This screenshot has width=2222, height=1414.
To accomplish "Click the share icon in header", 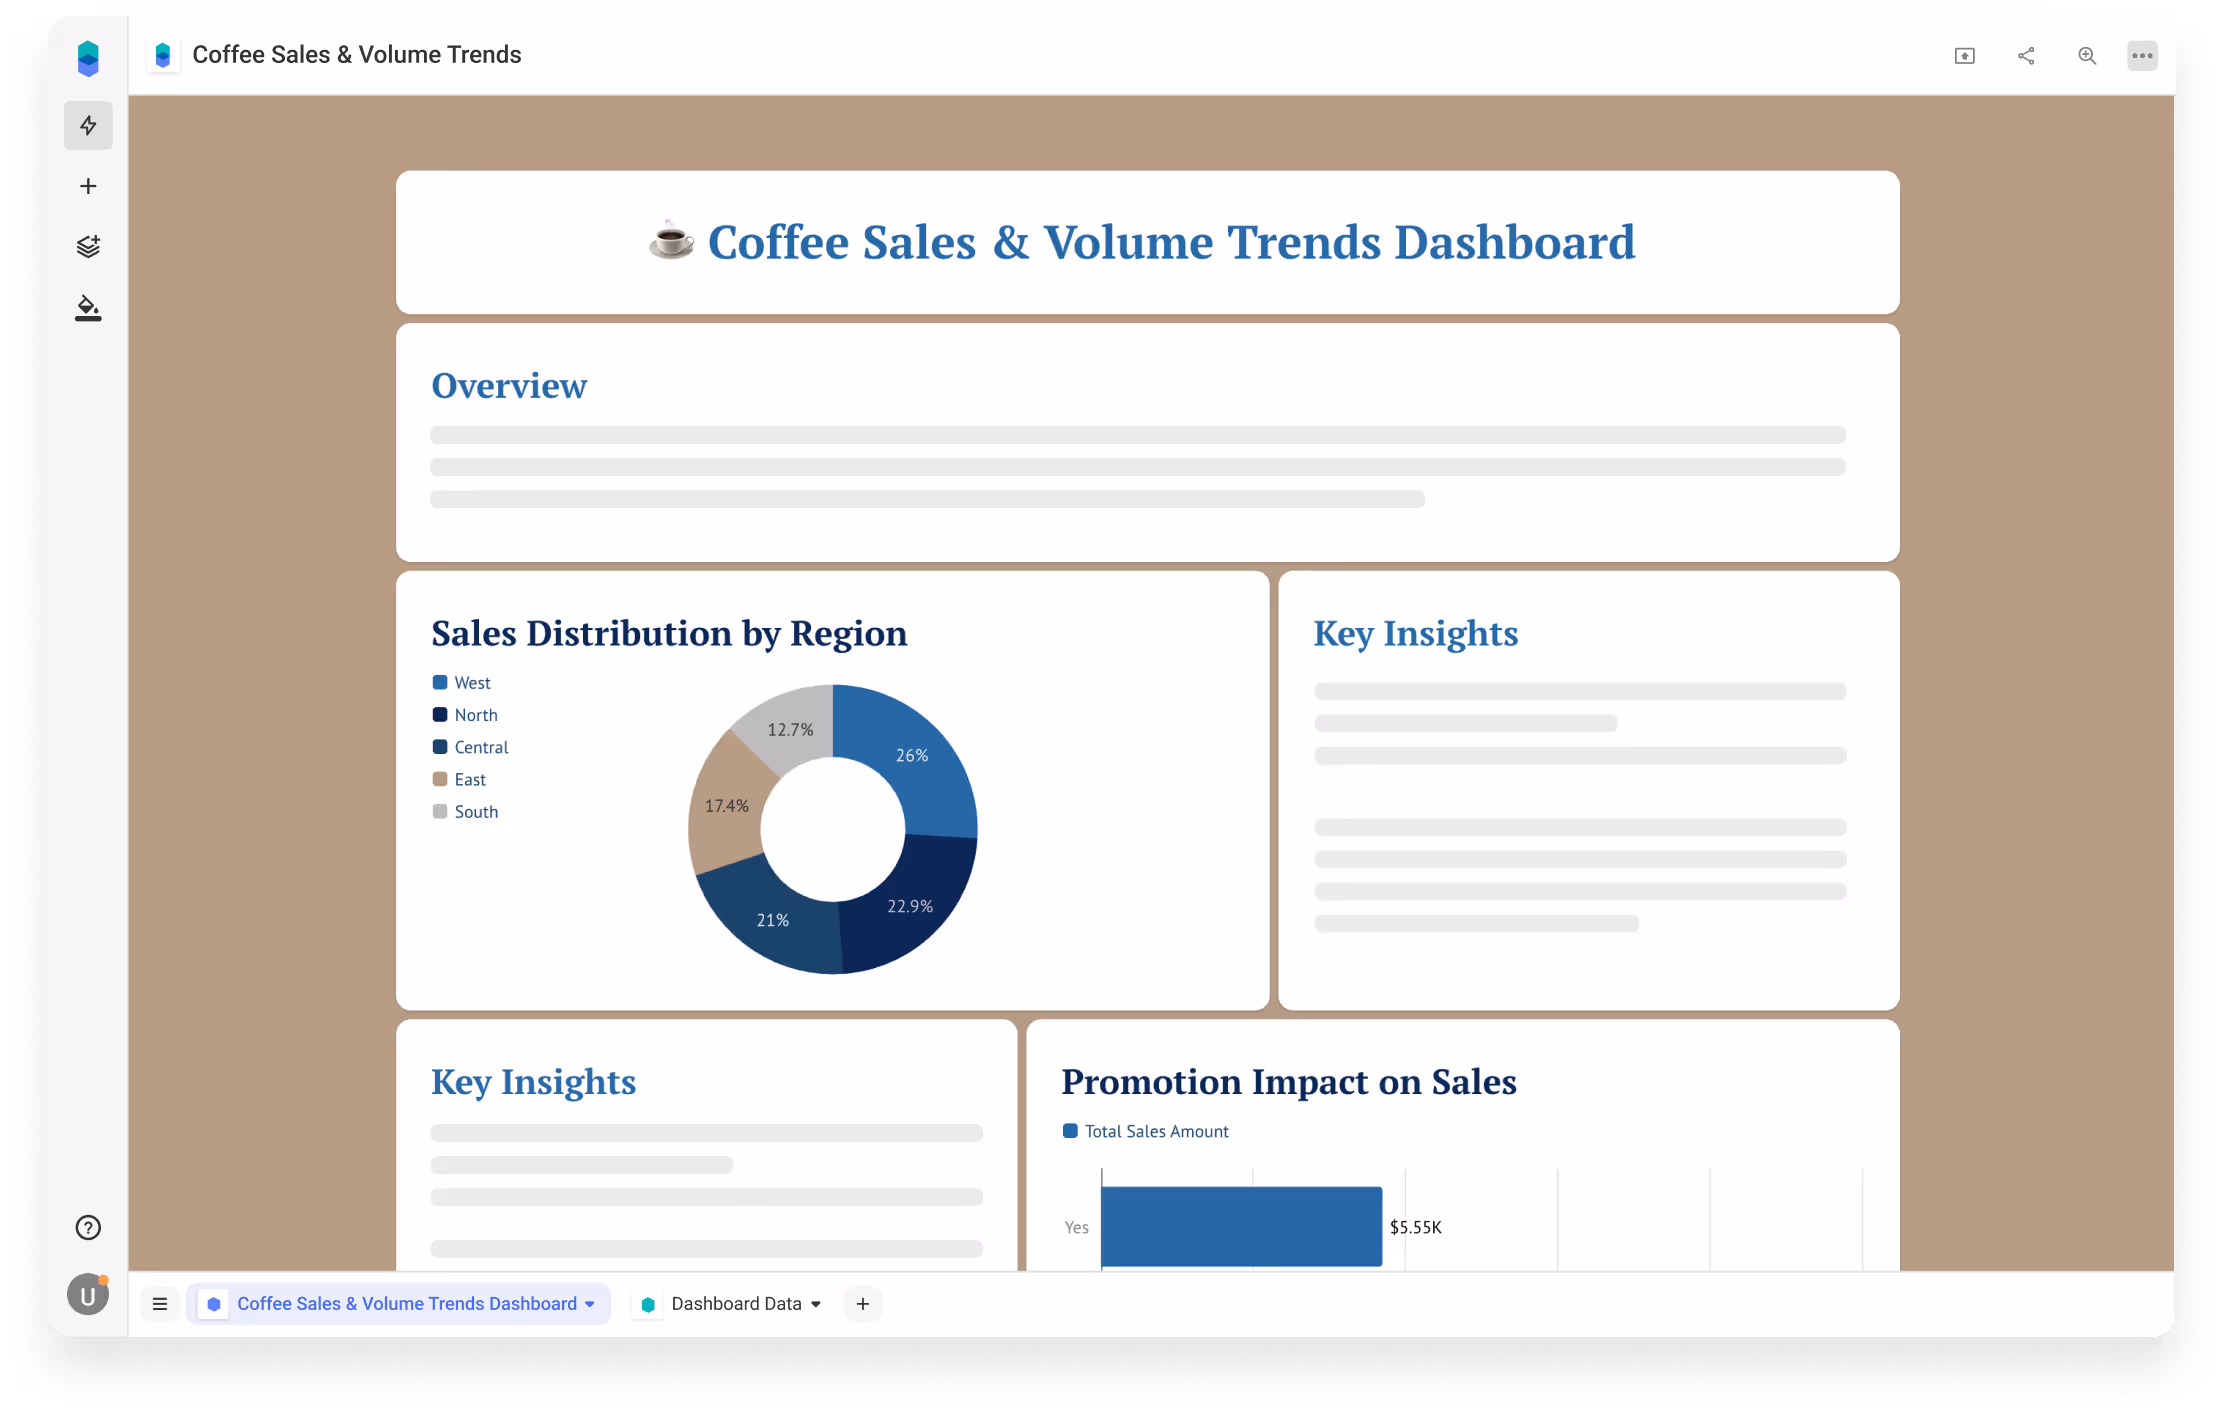I will tap(2026, 56).
